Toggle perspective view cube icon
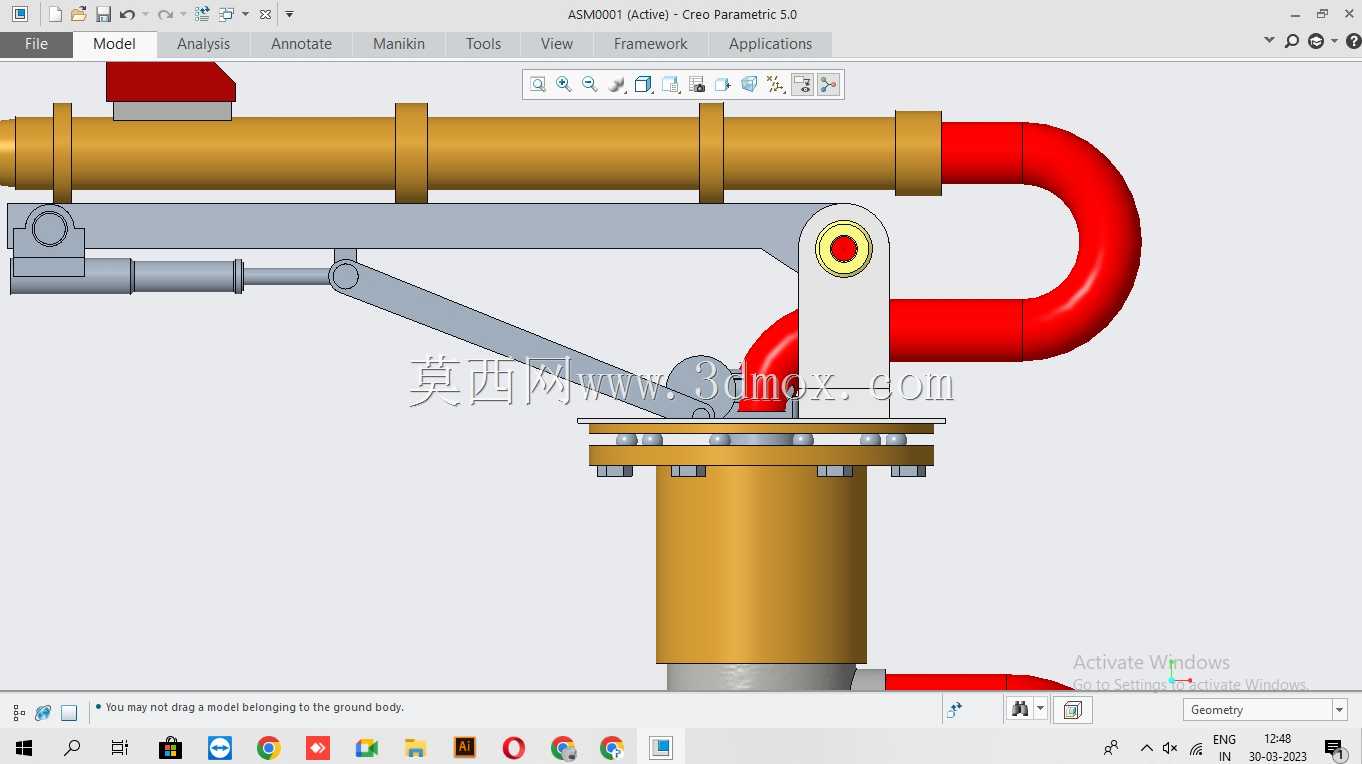 coord(749,85)
